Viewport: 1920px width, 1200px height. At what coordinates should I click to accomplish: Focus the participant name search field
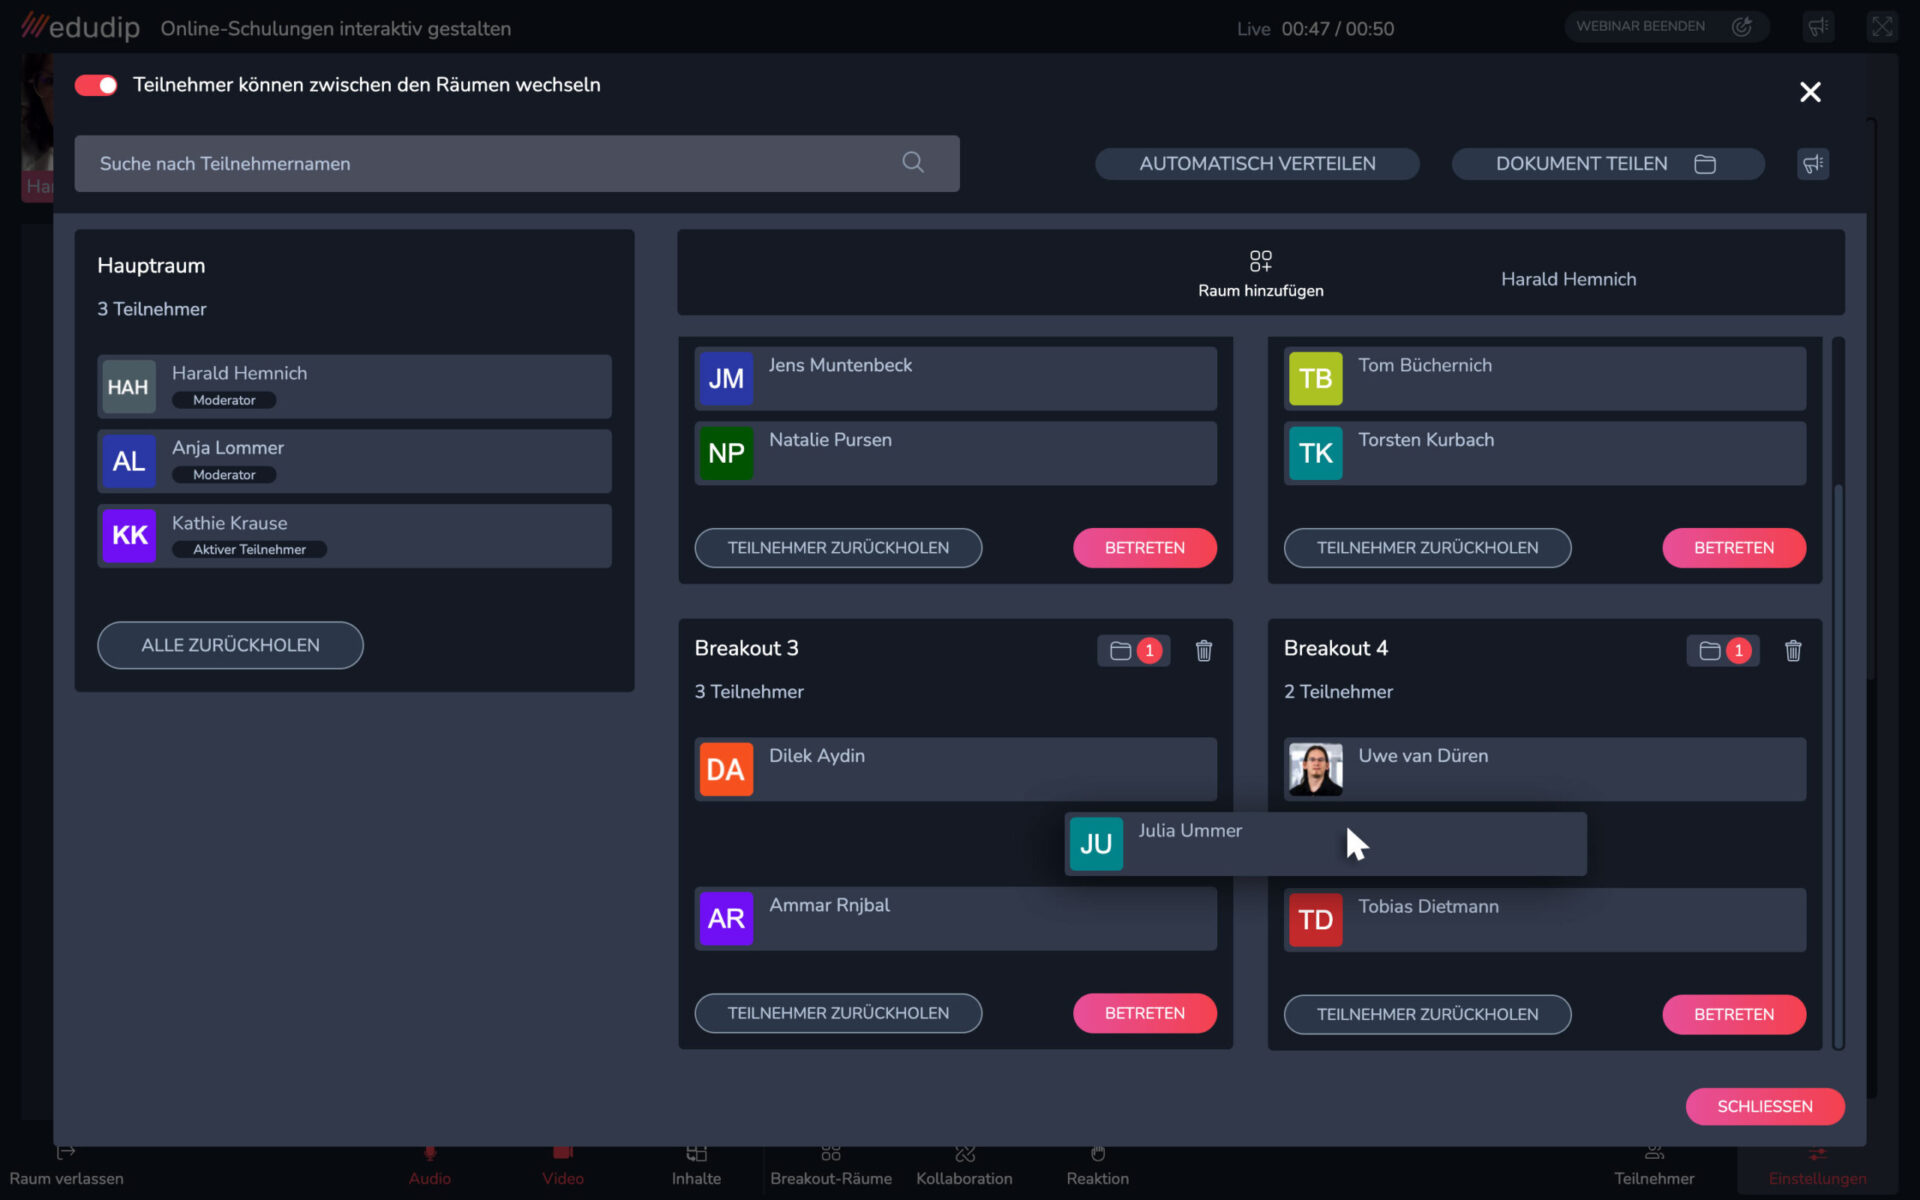click(x=490, y=164)
